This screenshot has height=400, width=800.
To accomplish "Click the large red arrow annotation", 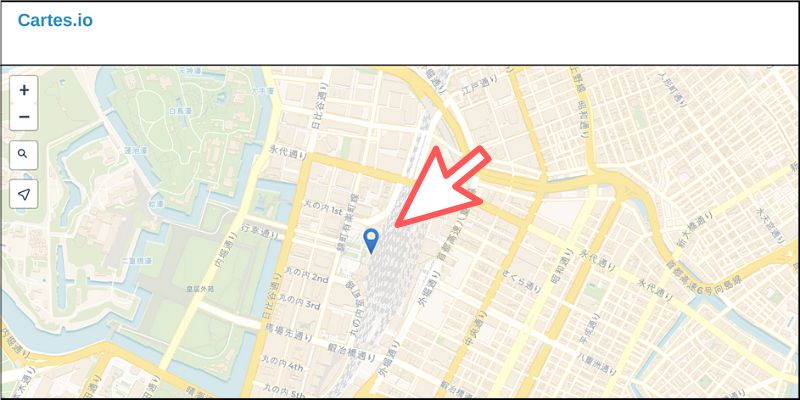I will click(443, 188).
